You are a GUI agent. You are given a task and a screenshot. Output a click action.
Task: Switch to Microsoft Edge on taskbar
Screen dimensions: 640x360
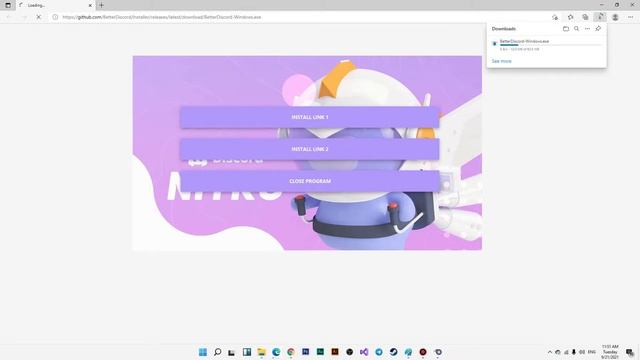pos(276,352)
